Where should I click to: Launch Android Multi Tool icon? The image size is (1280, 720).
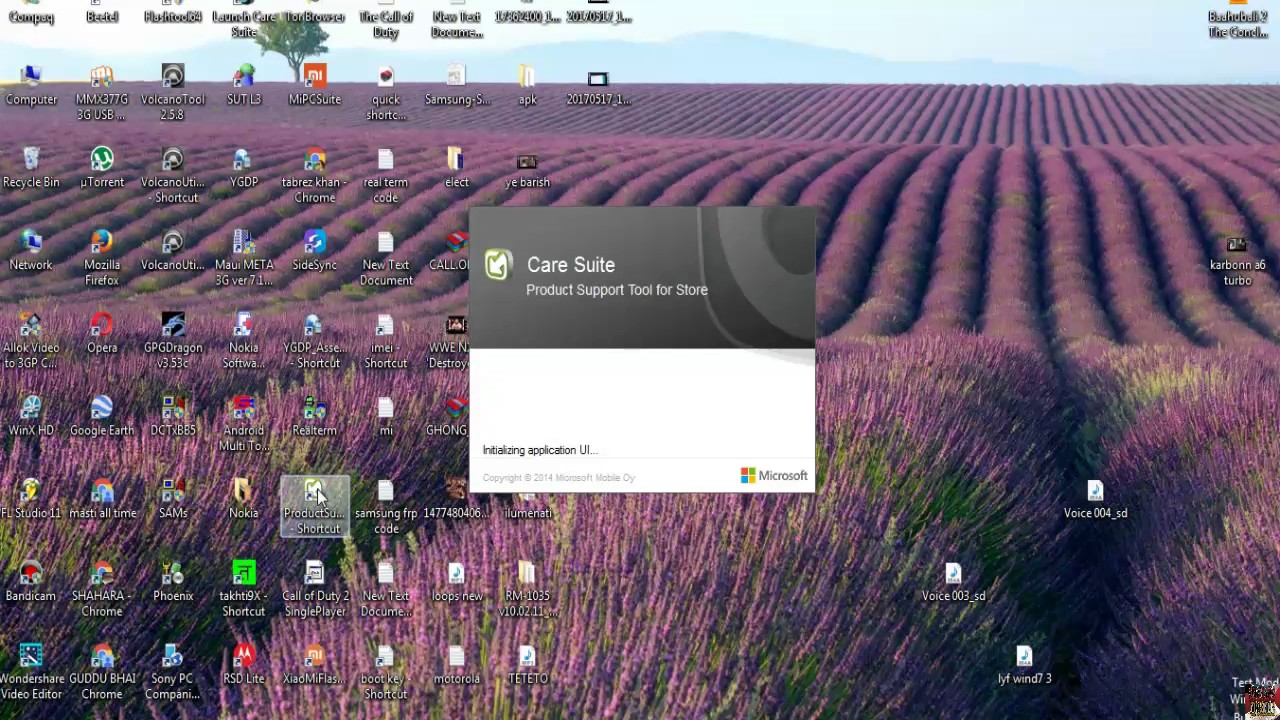[x=244, y=425]
